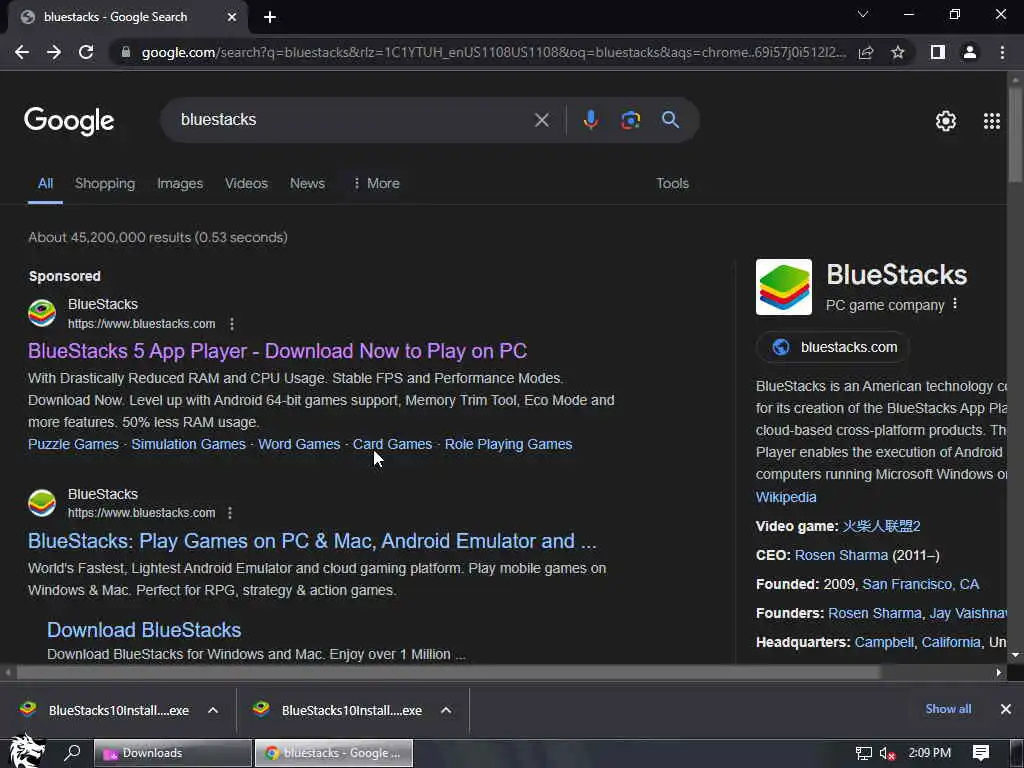Expand second BlueStacks10Install download options

pyautogui.click(x=446, y=710)
